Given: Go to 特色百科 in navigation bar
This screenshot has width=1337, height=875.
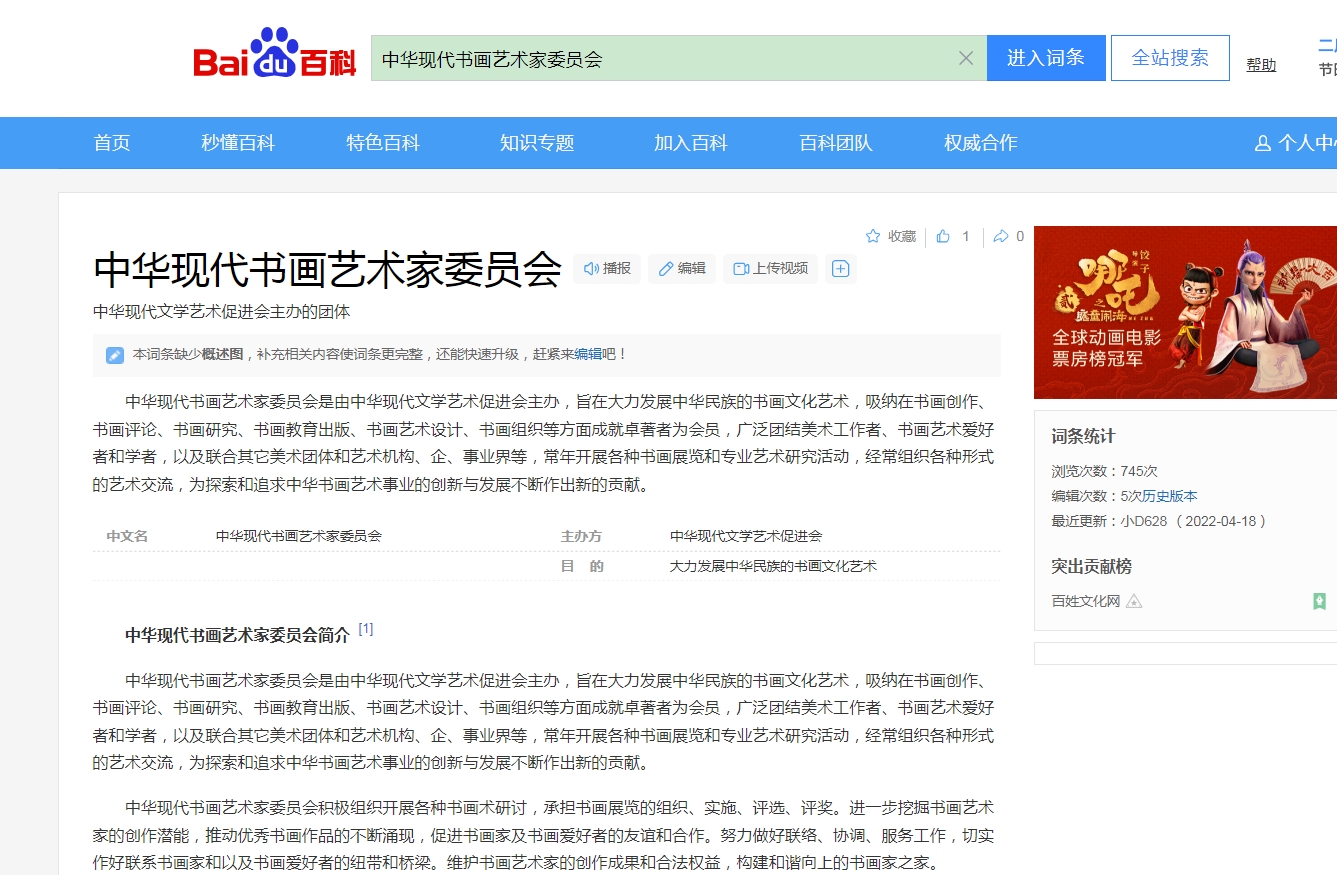Looking at the screenshot, I should coord(383,143).
